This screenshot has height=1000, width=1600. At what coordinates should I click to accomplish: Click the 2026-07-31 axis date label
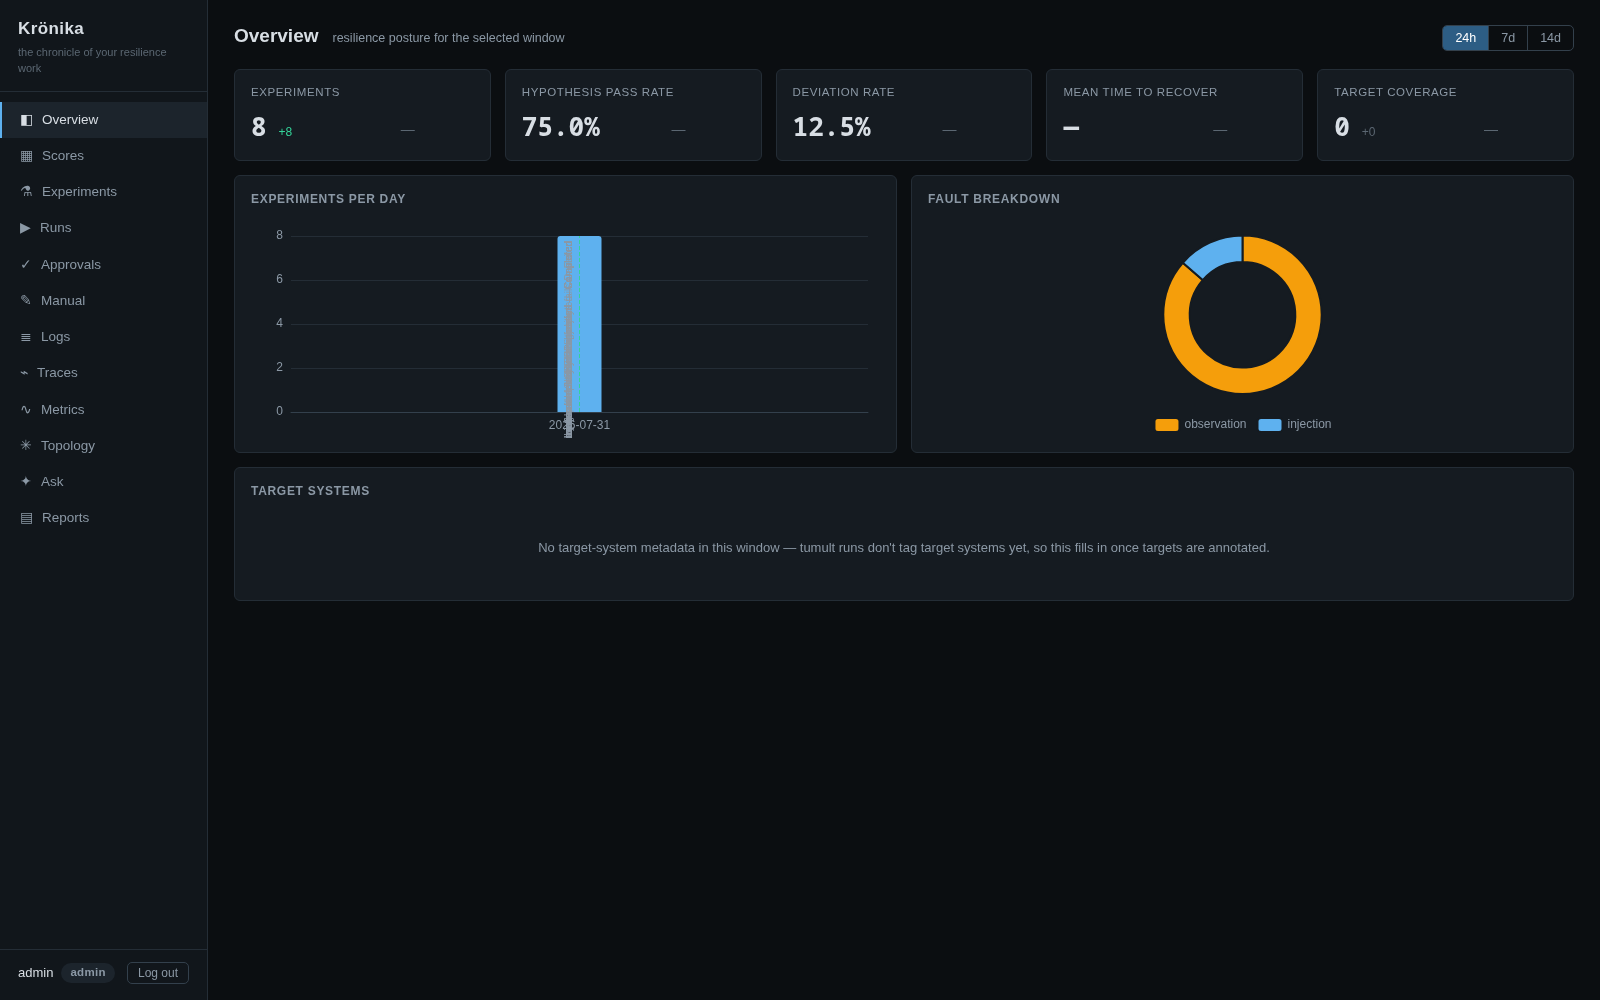579,425
